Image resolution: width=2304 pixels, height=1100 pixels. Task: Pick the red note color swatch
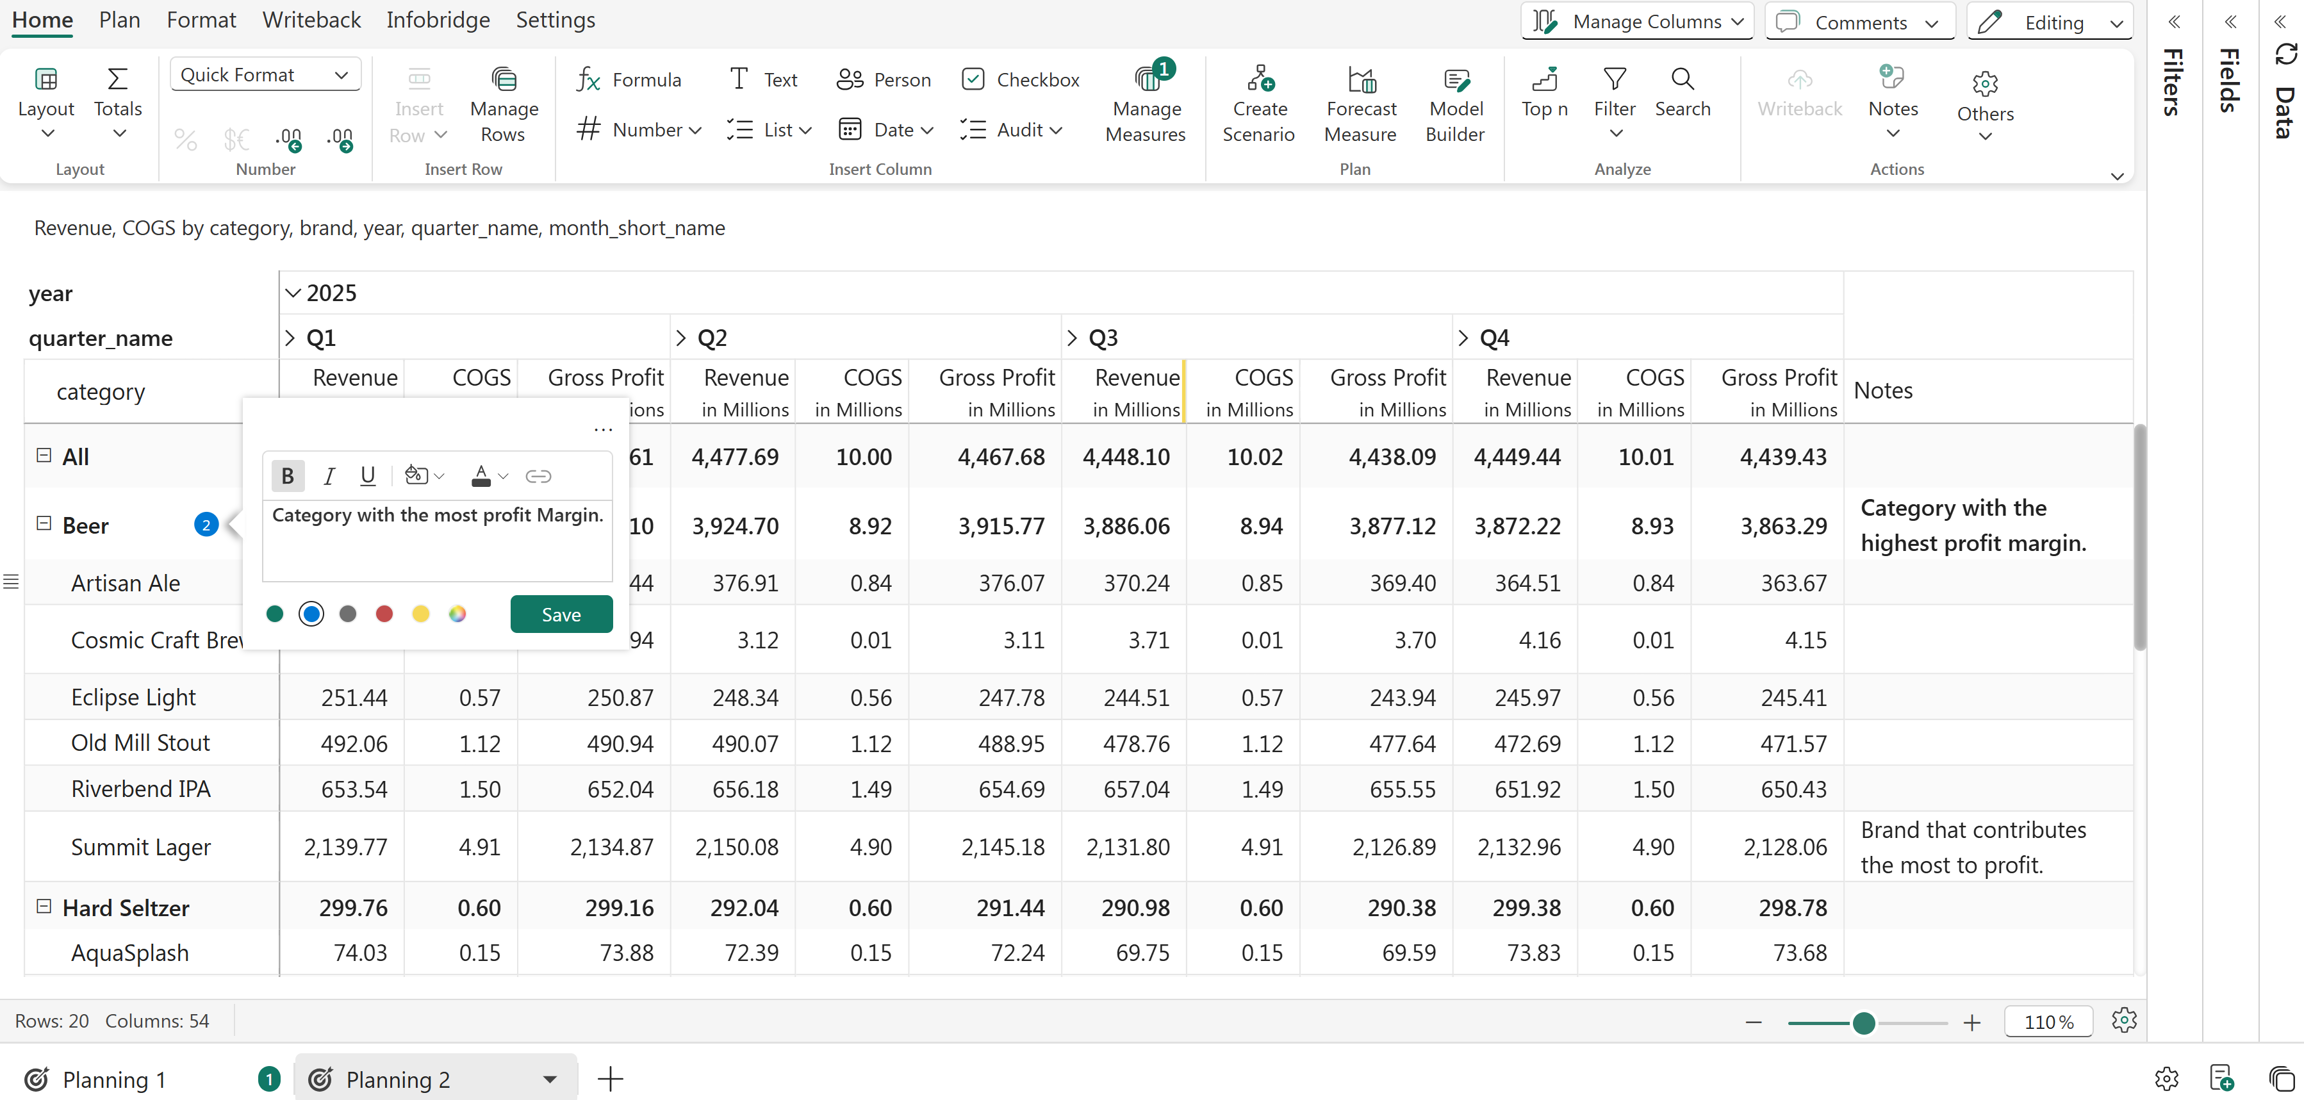pyautogui.click(x=384, y=614)
